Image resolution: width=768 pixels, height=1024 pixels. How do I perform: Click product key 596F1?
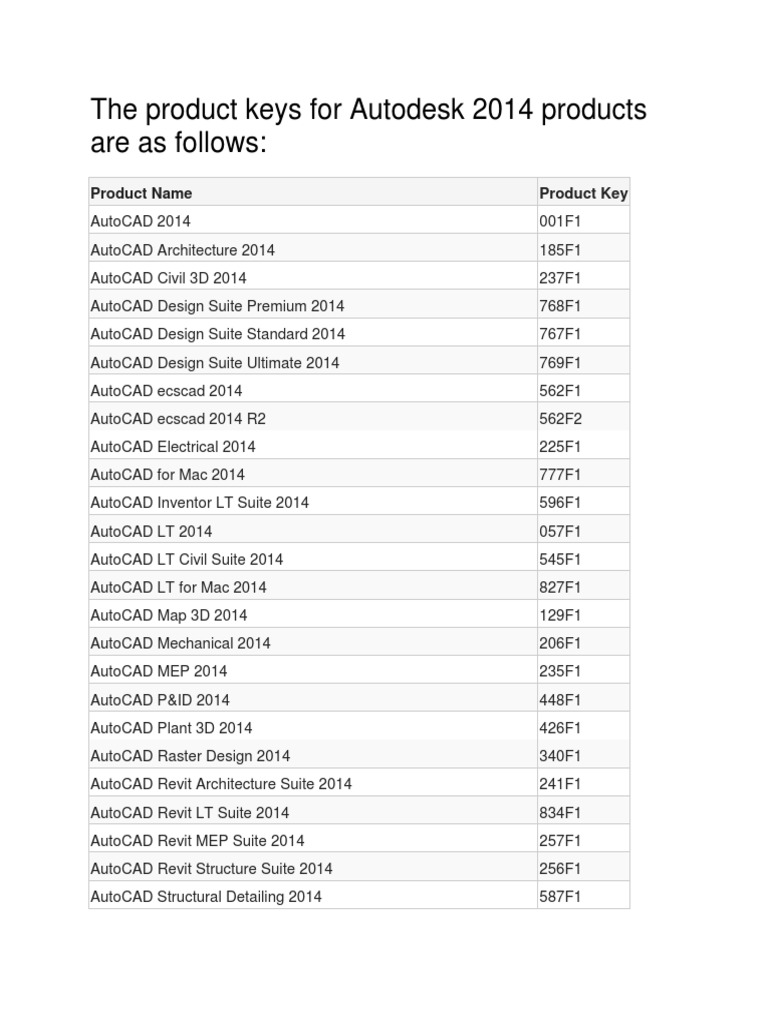coord(560,502)
